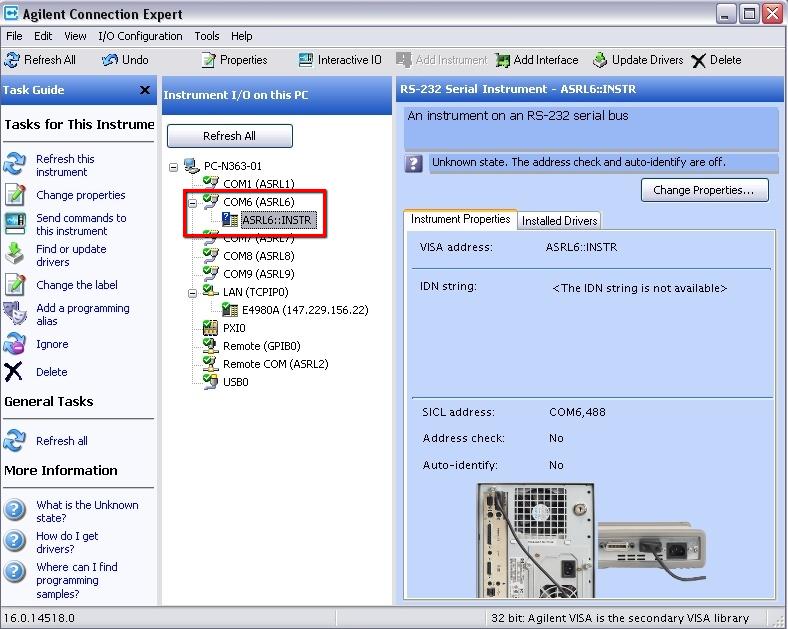Screen dimensions: 788x629
Task: Select Remote COM (ASRL2) in the tree
Action: (x=275, y=364)
